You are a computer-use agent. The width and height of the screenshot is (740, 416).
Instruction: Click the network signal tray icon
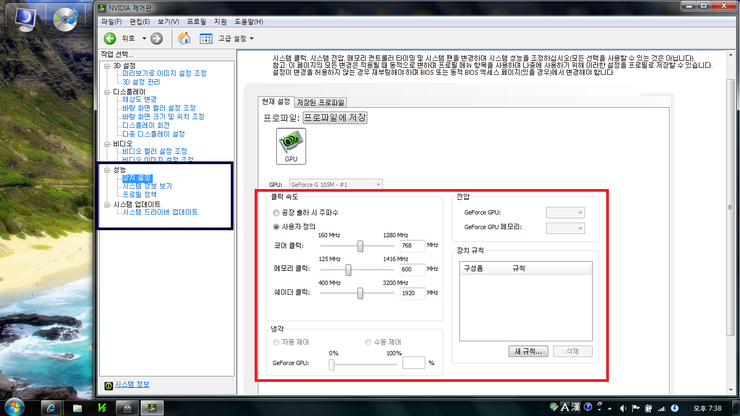click(x=662, y=408)
